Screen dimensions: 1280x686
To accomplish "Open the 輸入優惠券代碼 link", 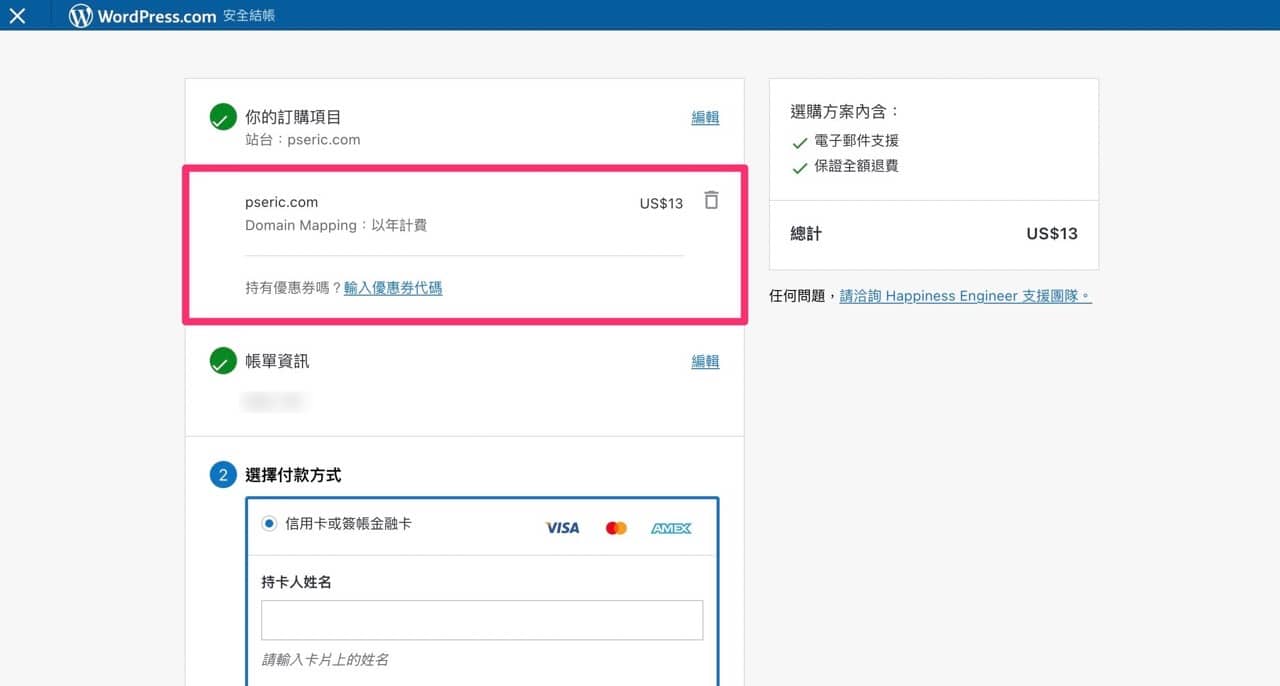I will coord(393,288).
